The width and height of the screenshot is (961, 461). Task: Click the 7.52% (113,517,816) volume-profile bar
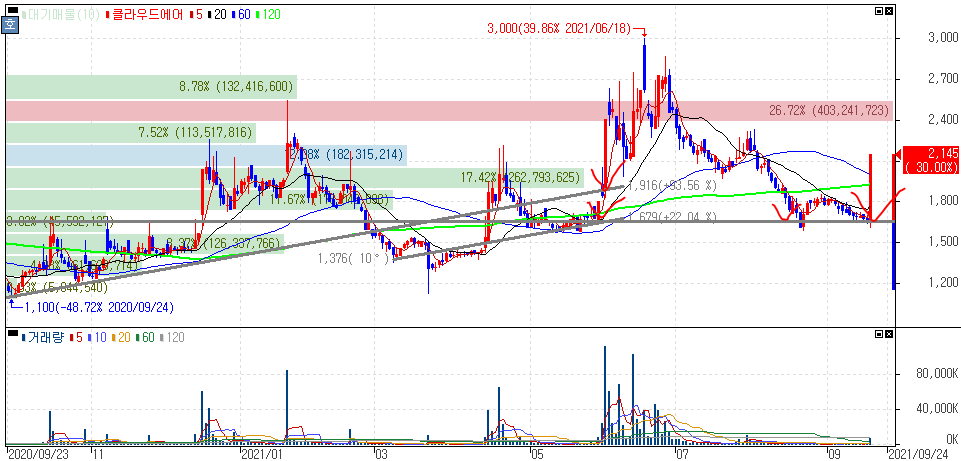131,133
